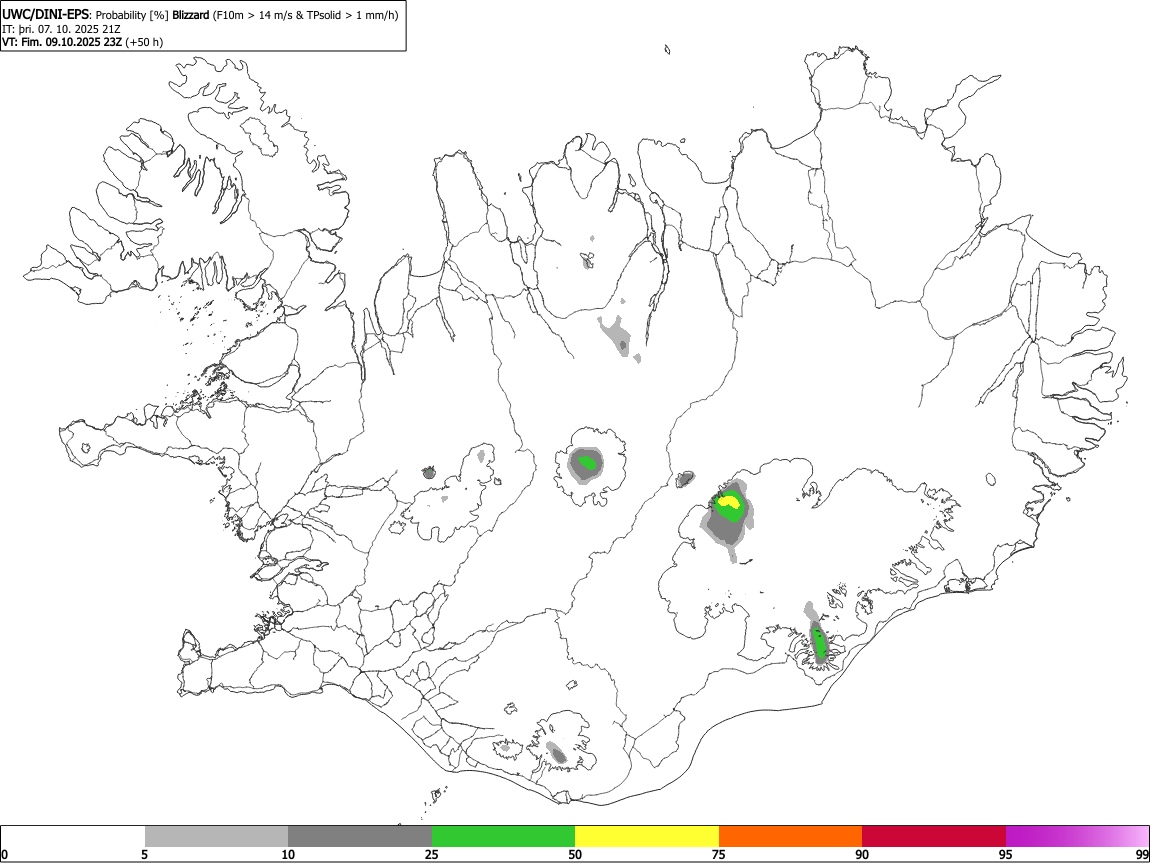Screen dimensions: 1150x863
Task: Click the initial time line 'IT: þri. 07. 10. 2025 21Z'
Action: coord(62,29)
